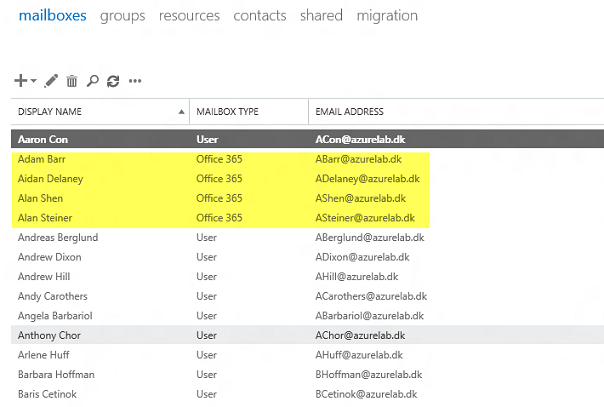This screenshot has width=604, height=407.
Task: Click the Office 365 type in Alan Steiner row
Action: pos(219,218)
